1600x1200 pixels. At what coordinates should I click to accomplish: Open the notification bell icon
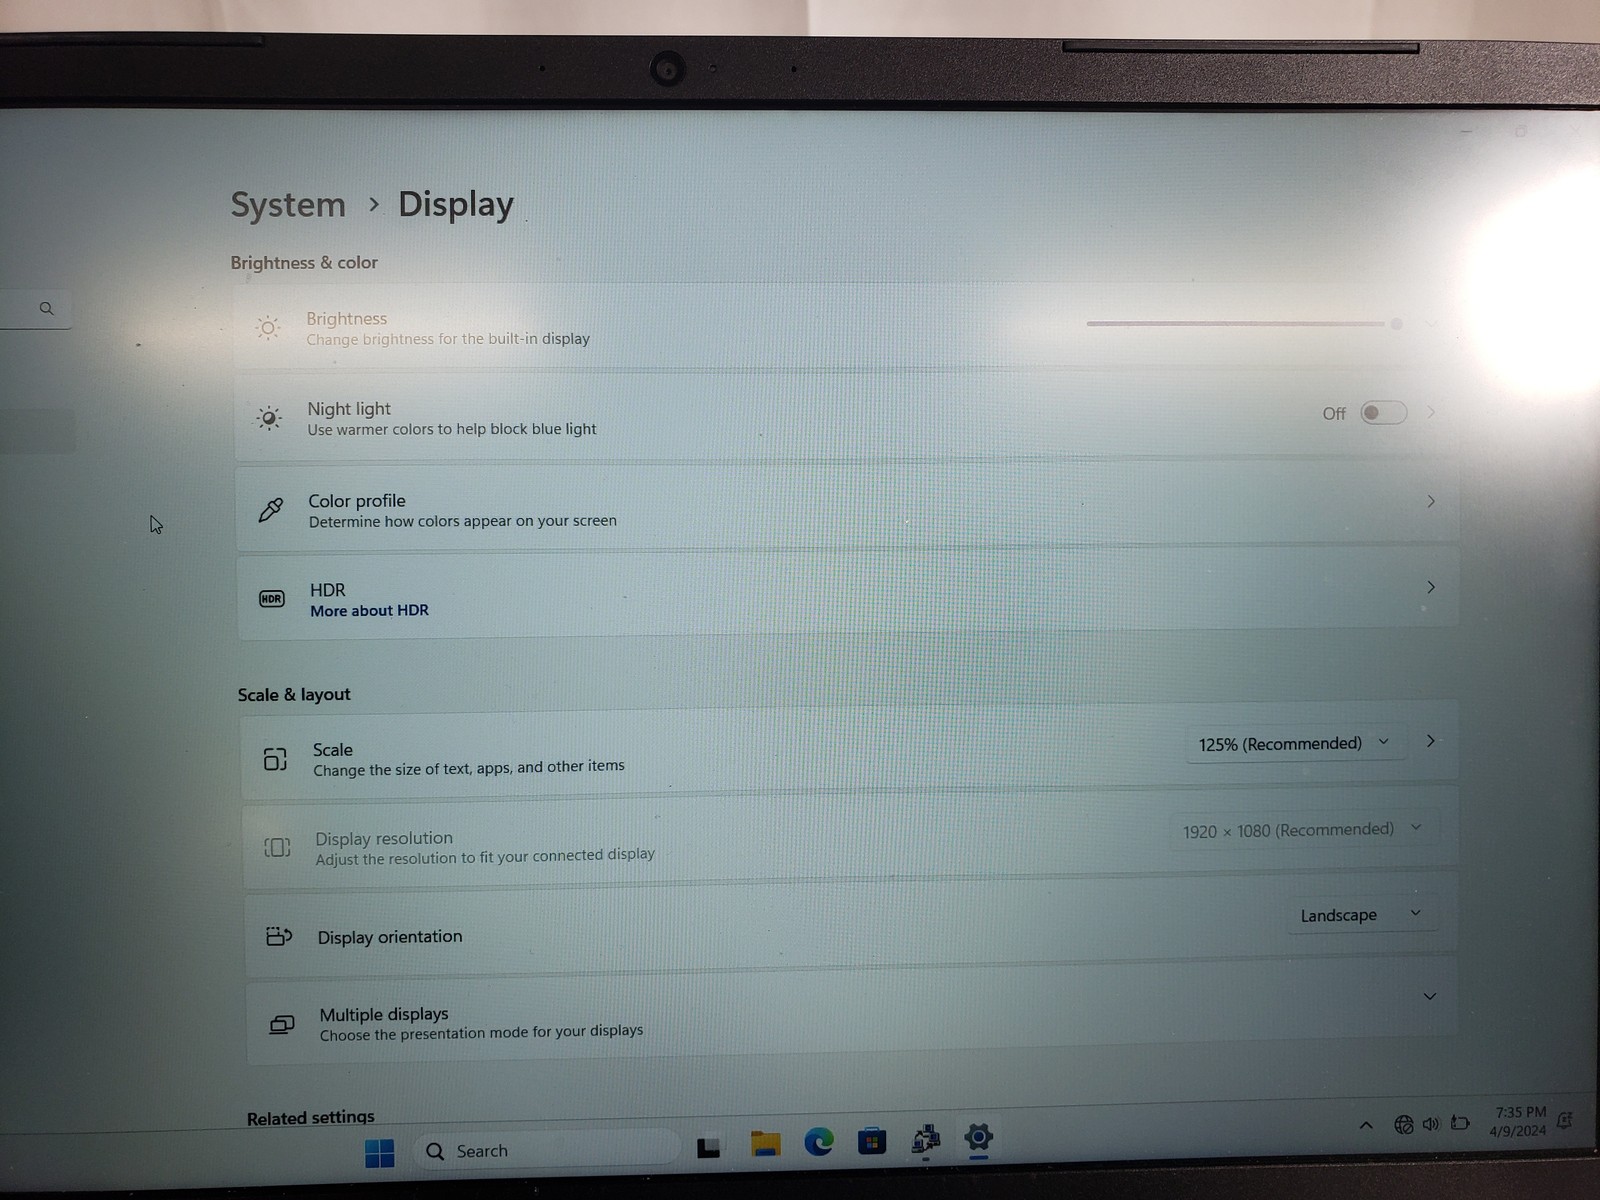1565,1121
